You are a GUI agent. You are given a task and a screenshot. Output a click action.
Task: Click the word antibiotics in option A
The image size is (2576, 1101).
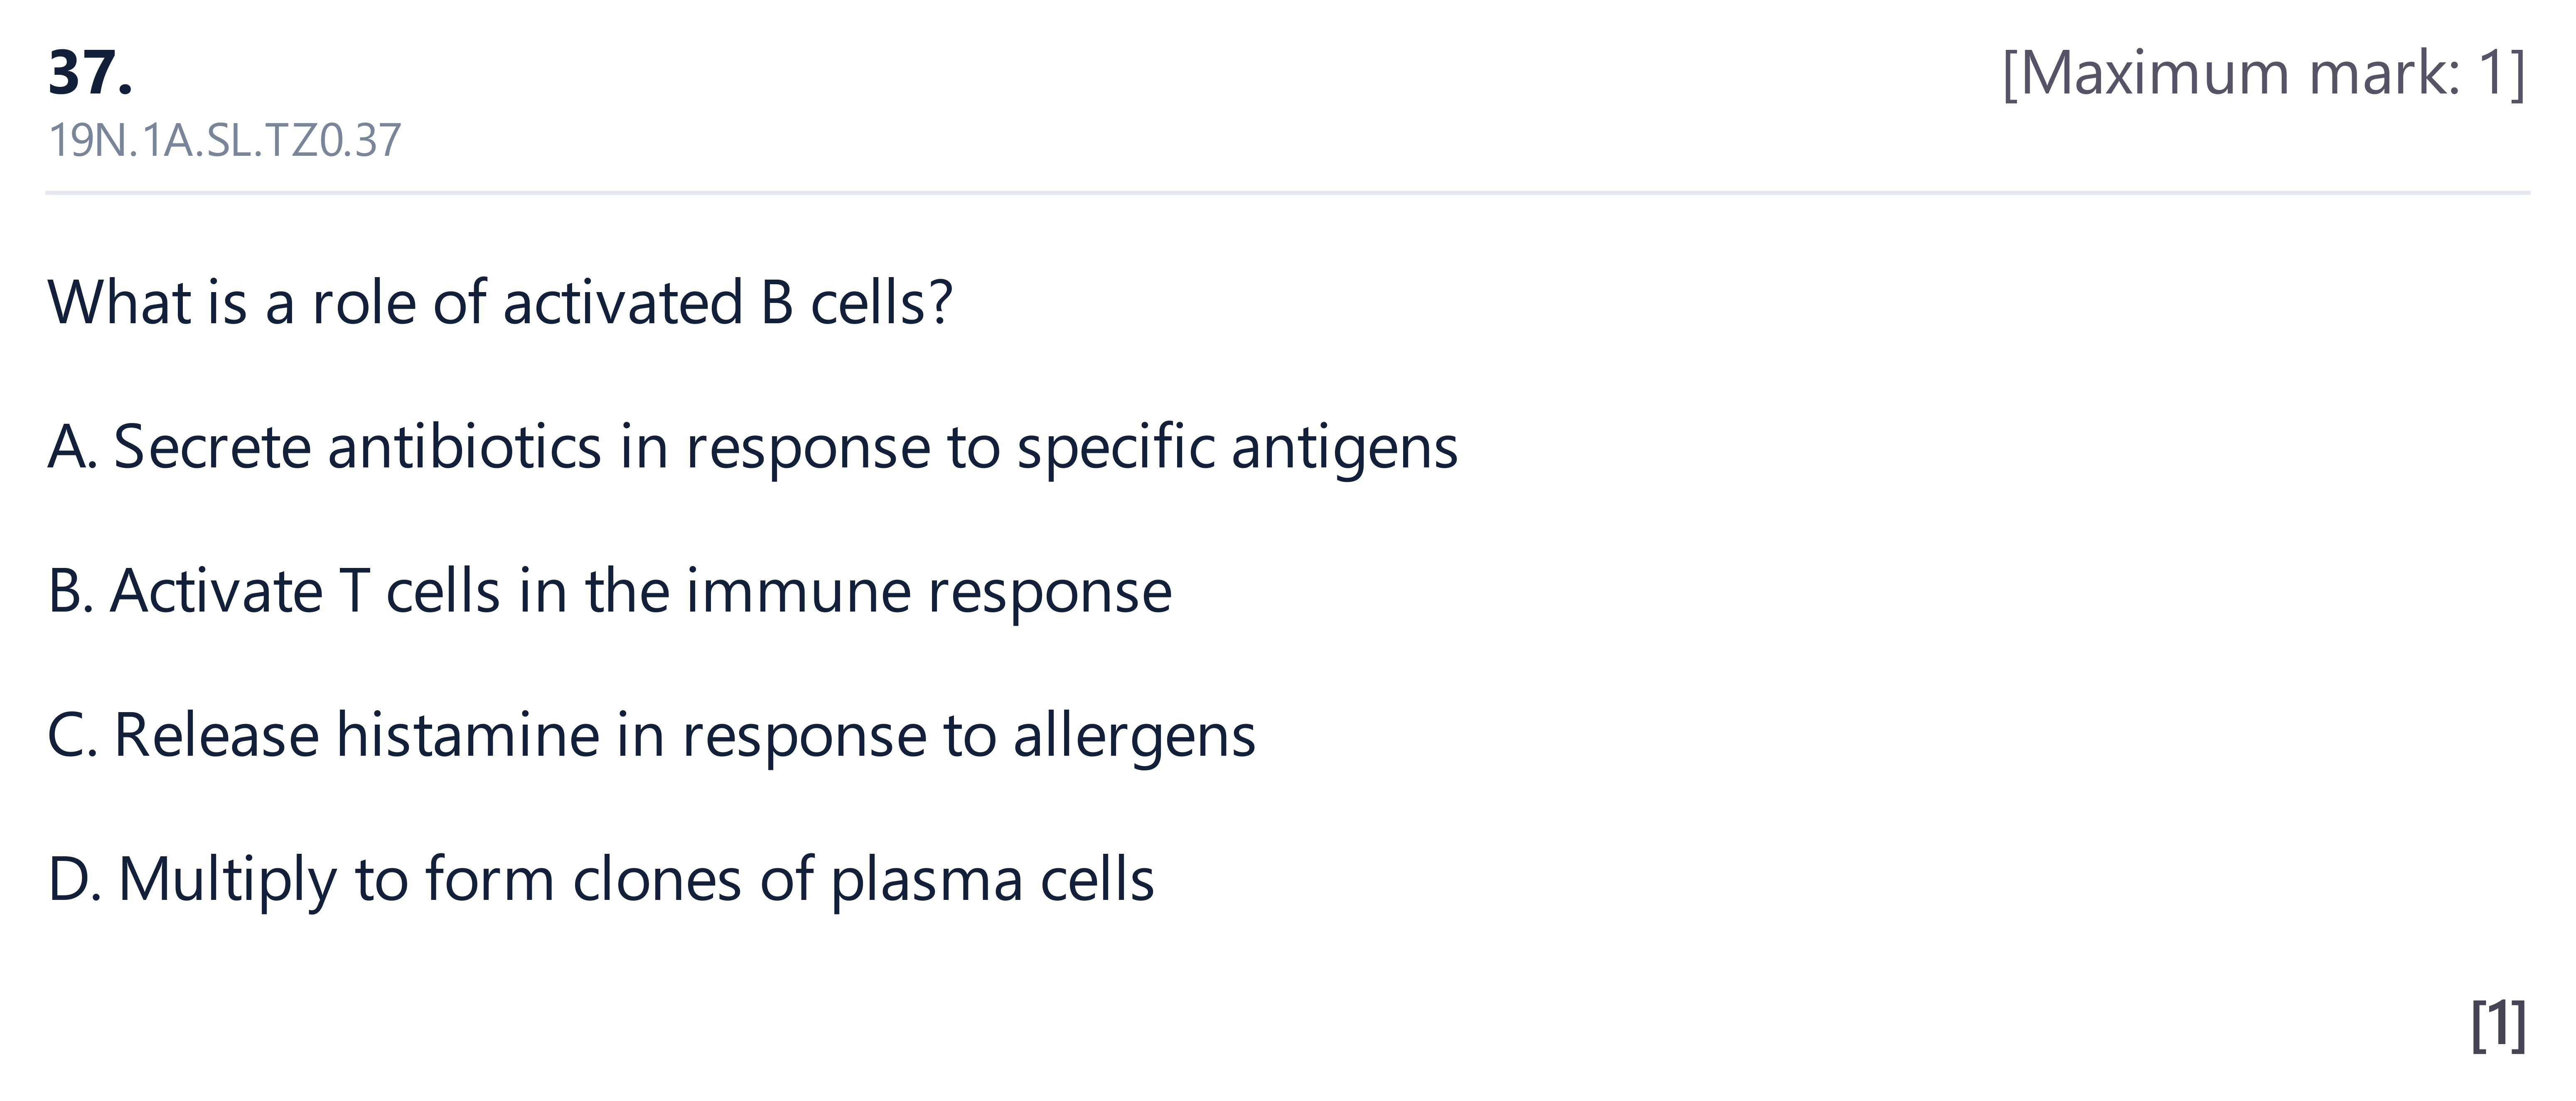pyautogui.click(x=465, y=447)
